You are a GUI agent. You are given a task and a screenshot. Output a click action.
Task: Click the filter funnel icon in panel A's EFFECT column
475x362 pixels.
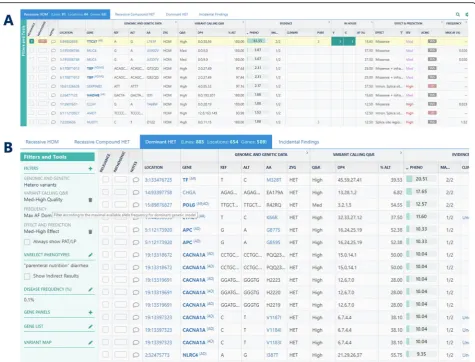[x=401, y=33]
